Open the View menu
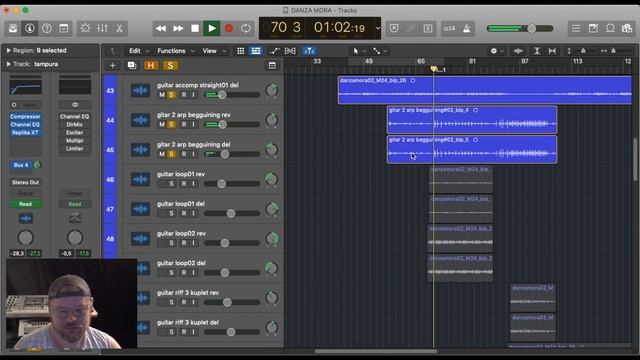 (214, 51)
